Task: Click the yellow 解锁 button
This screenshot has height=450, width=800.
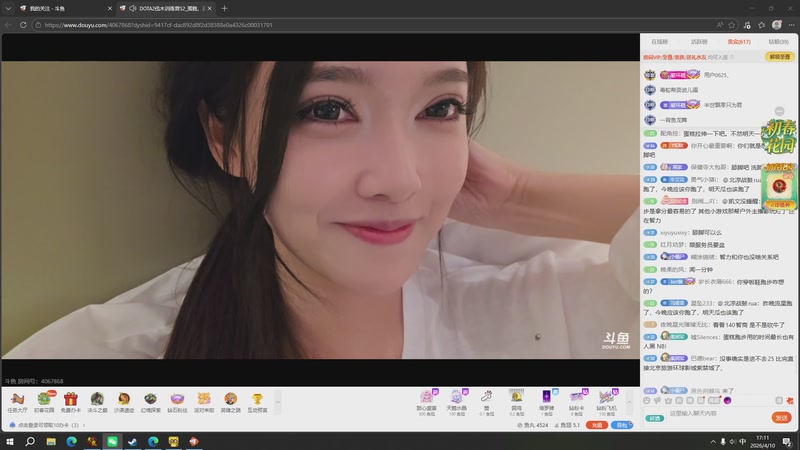Action: pos(780,57)
